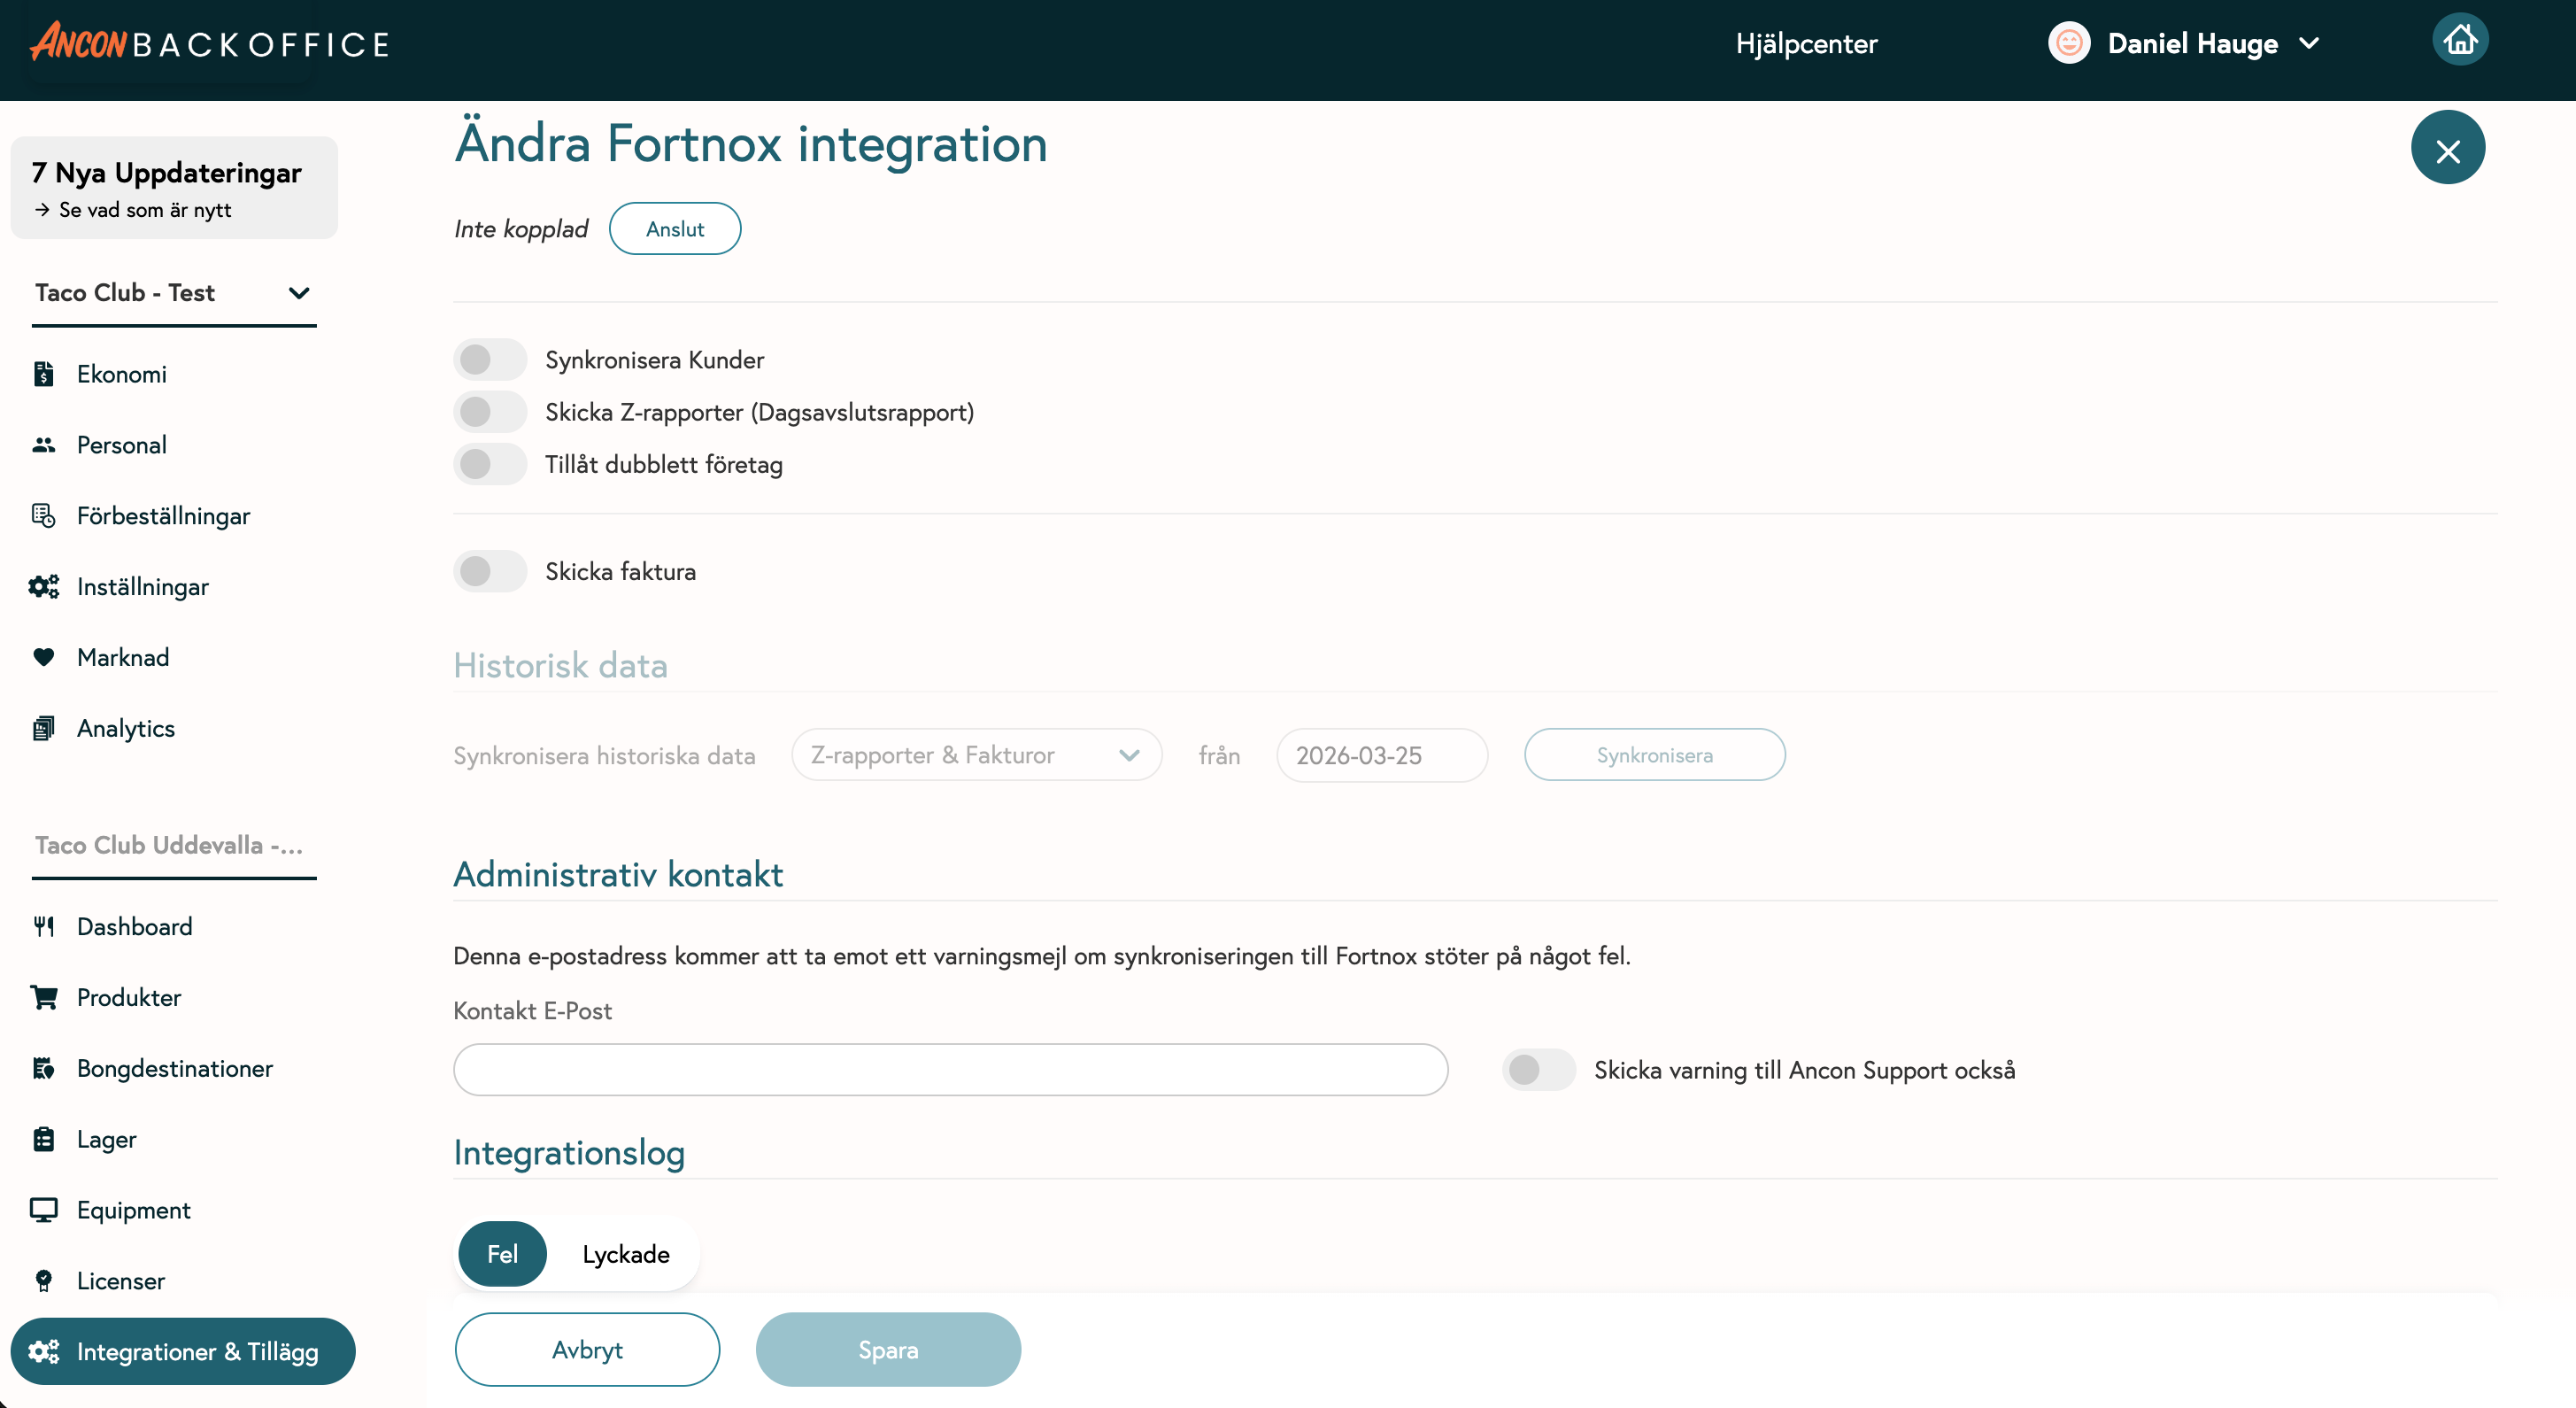
Task: Click the Licenser badge icon
Action: click(43, 1281)
